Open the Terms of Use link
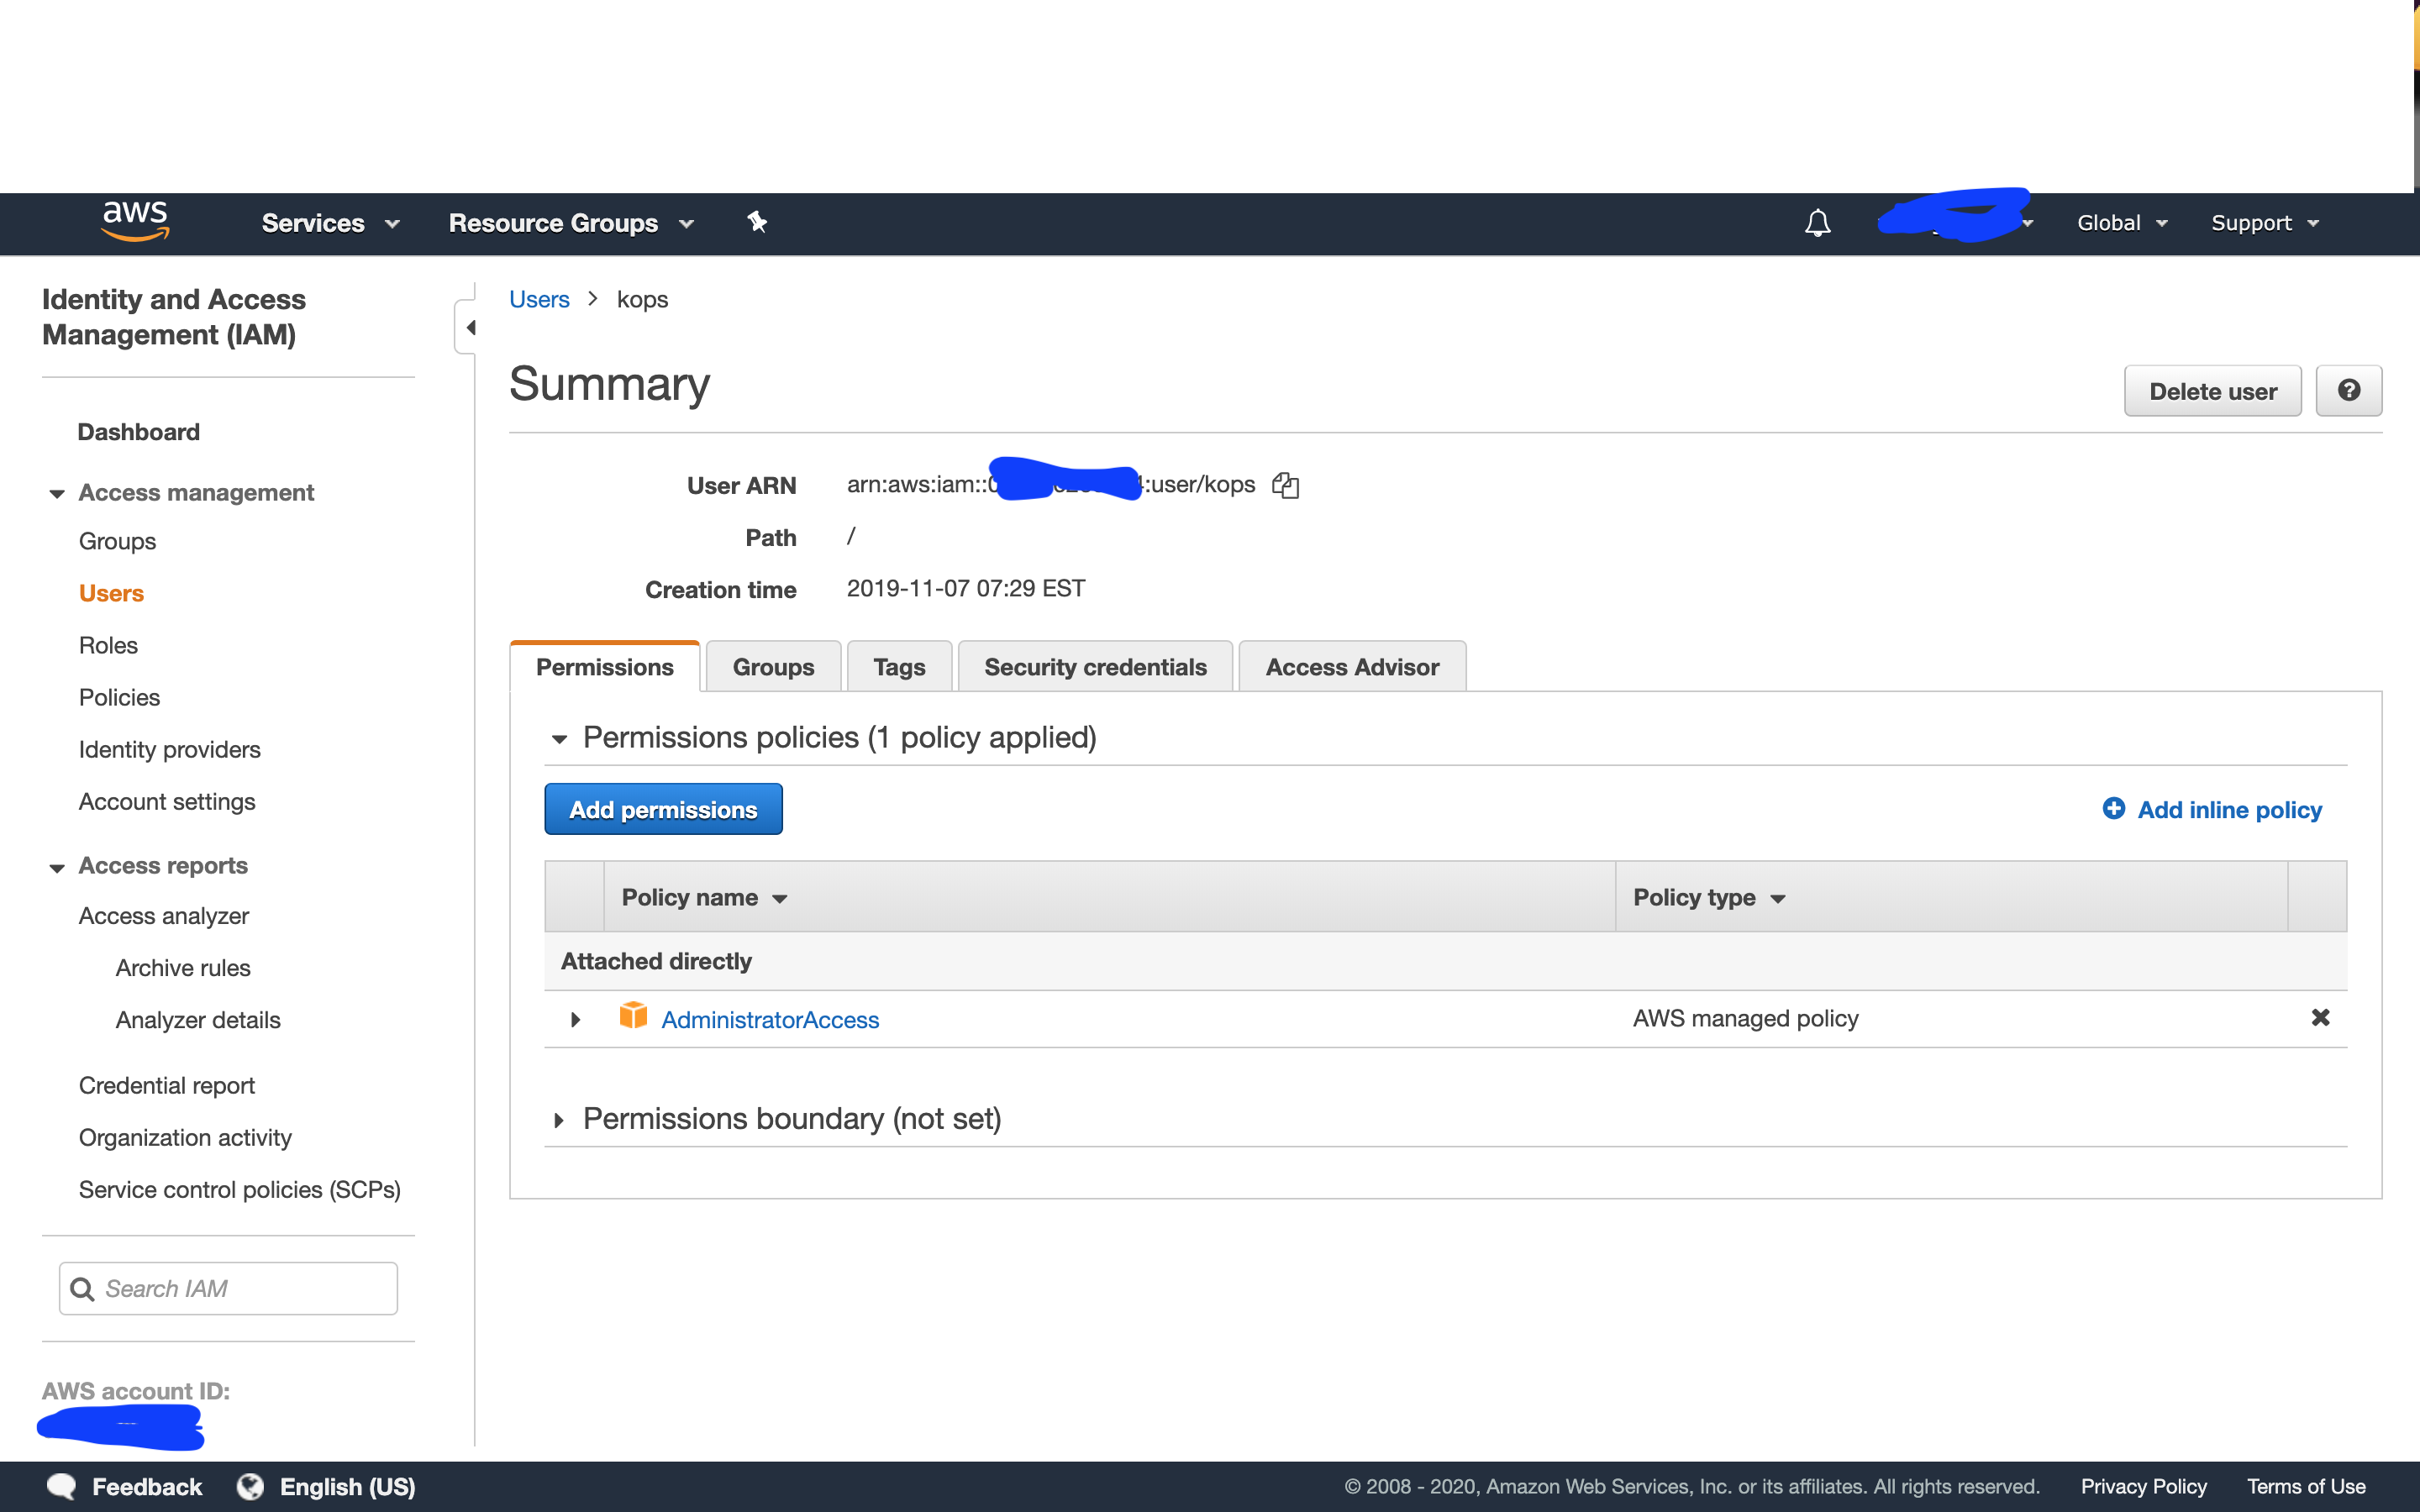This screenshot has height=1512, width=2420. (2306, 1486)
